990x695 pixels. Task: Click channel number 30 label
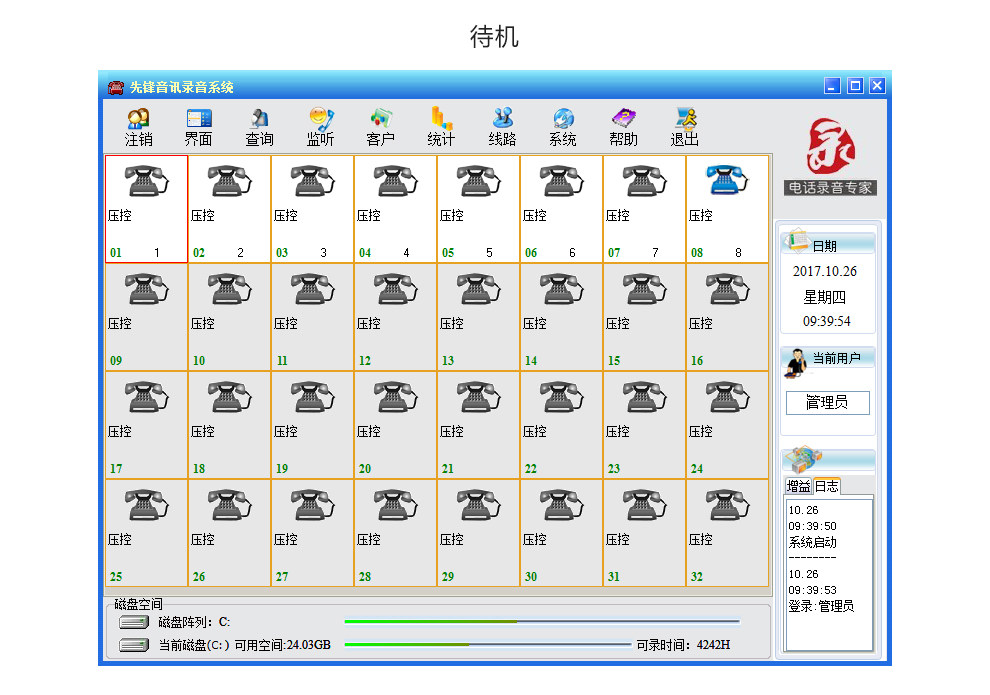tap(531, 576)
